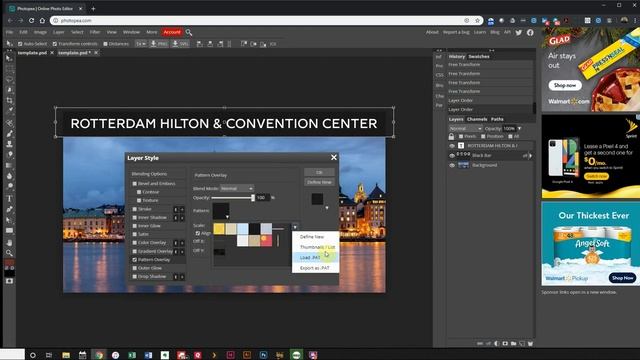Select the Move tool in left toolbar
The image size is (640, 360).
(9, 58)
